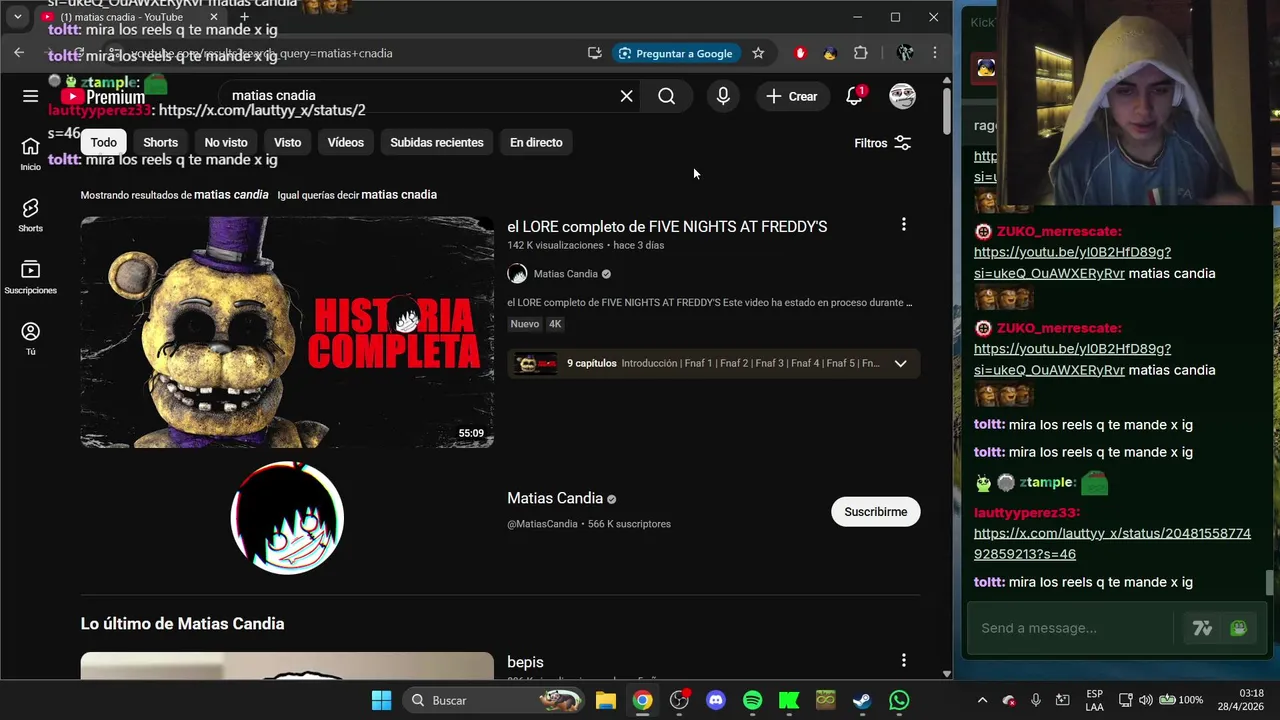This screenshot has height=720, width=1280.
Task: Expand the 9 capítulos chapter list
Action: pyautogui.click(x=900, y=363)
